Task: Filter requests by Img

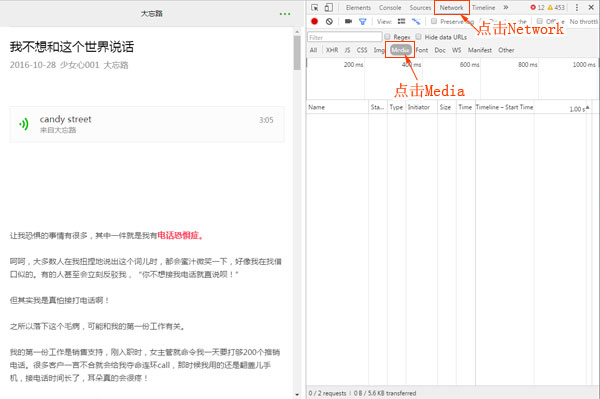Action: pos(379,50)
